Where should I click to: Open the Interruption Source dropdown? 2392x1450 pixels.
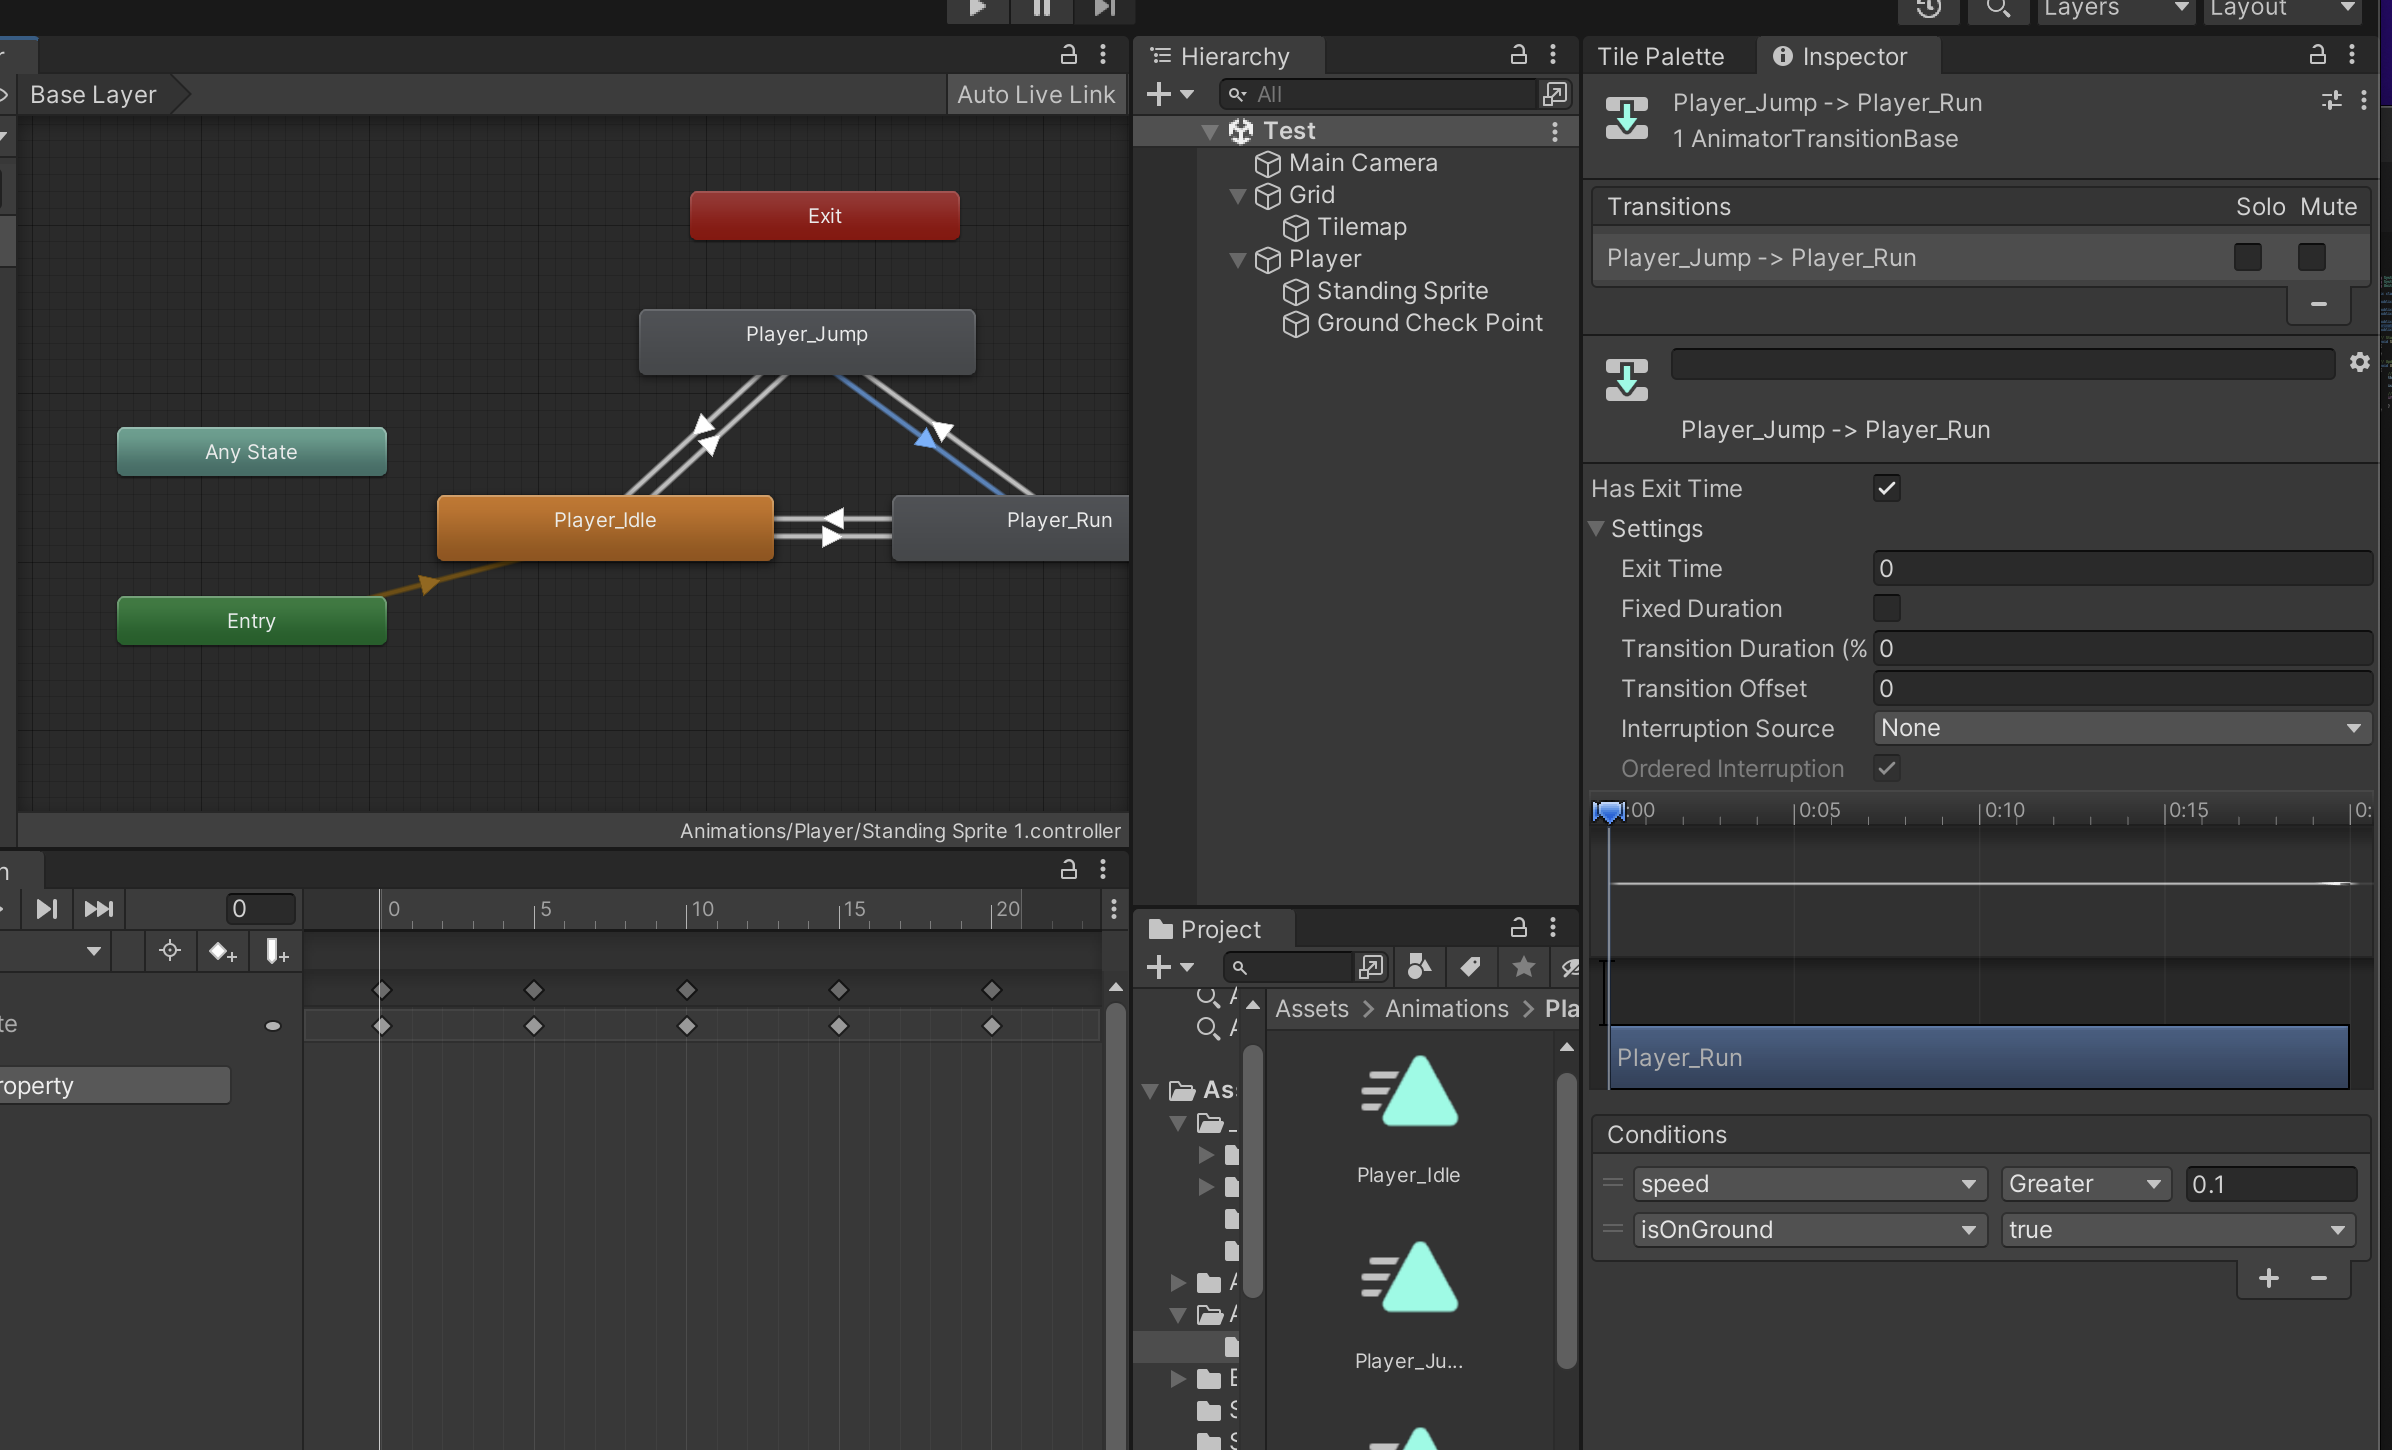(2120, 728)
